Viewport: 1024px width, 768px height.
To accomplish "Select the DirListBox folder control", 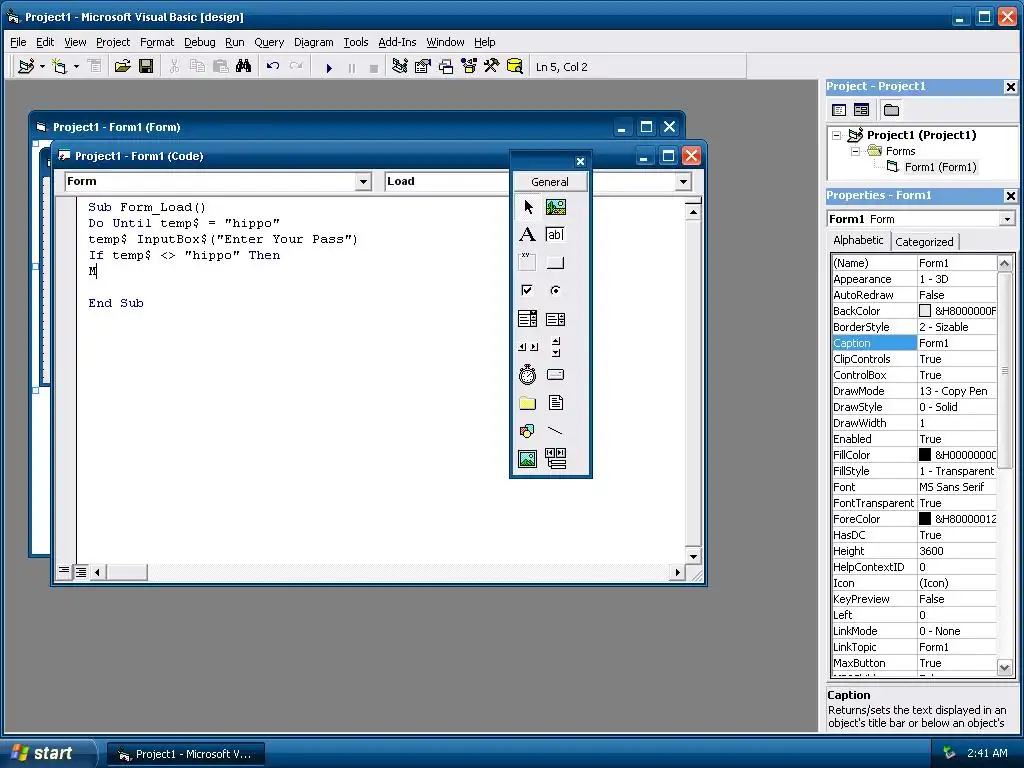I will coord(528,403).
